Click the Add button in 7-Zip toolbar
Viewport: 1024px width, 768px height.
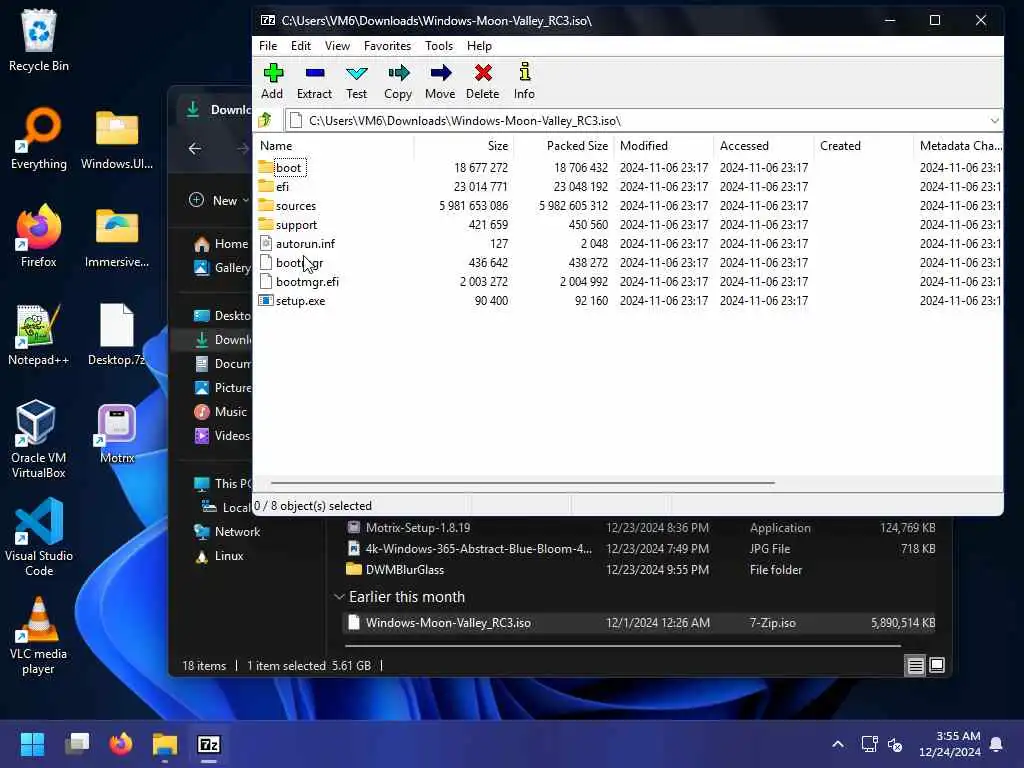tap(272, 82)
